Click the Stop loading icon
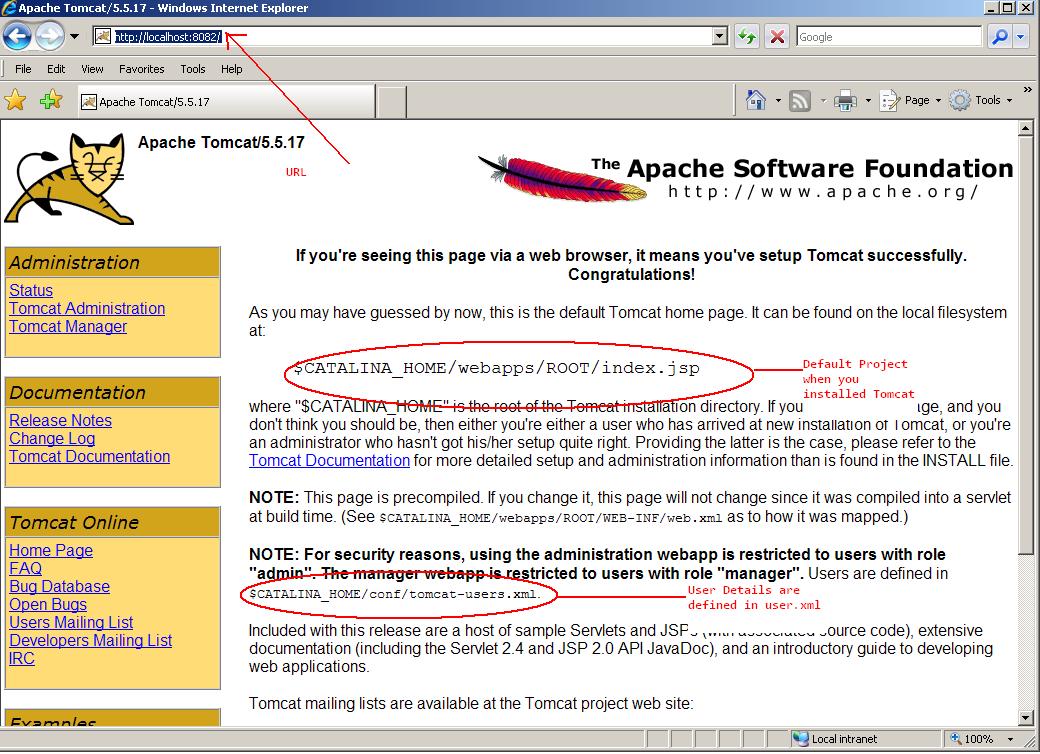The width and height of the screenshot is (1040, 754). pyautogui.click(x=775, y=36)
